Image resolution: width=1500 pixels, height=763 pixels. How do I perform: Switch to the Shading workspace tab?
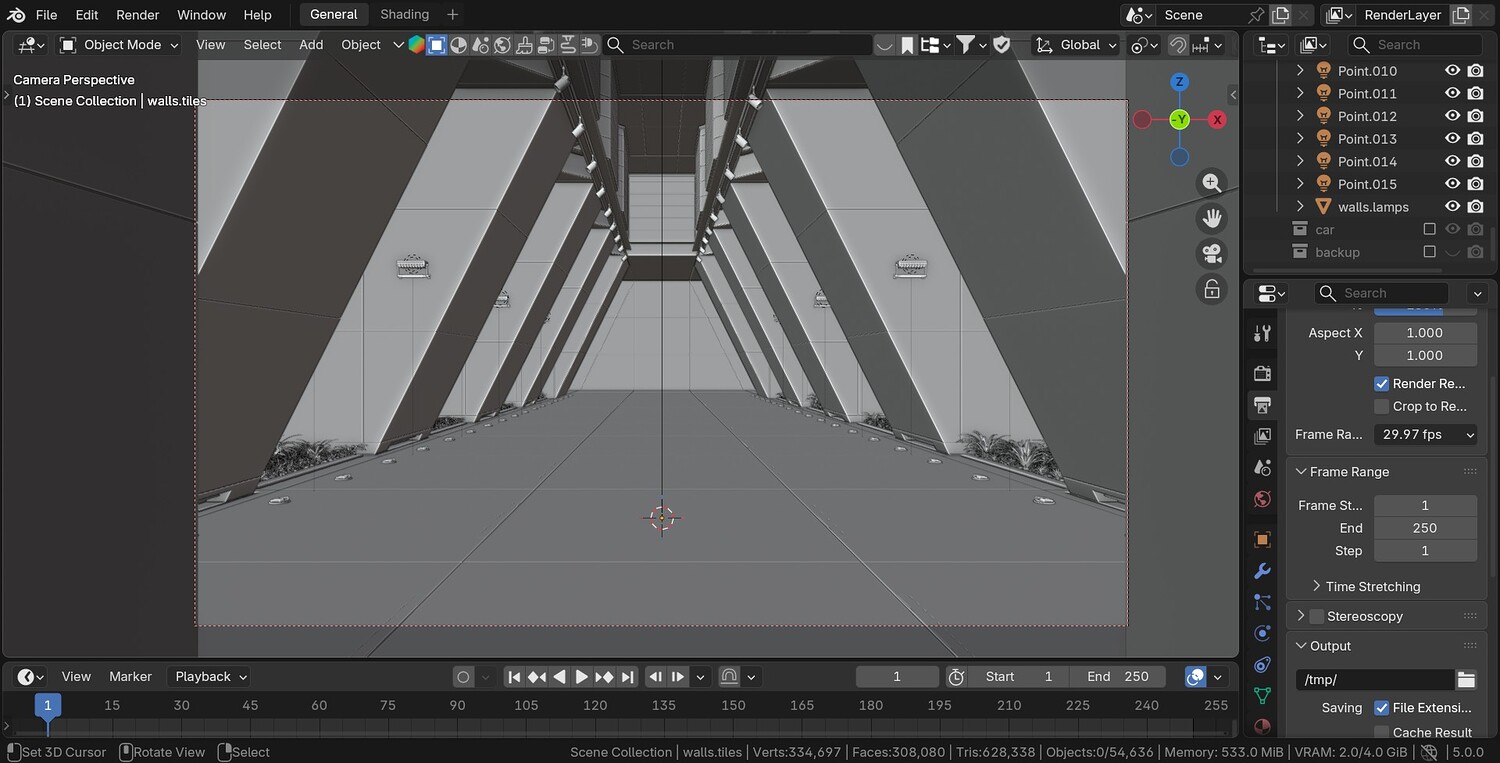405,14
